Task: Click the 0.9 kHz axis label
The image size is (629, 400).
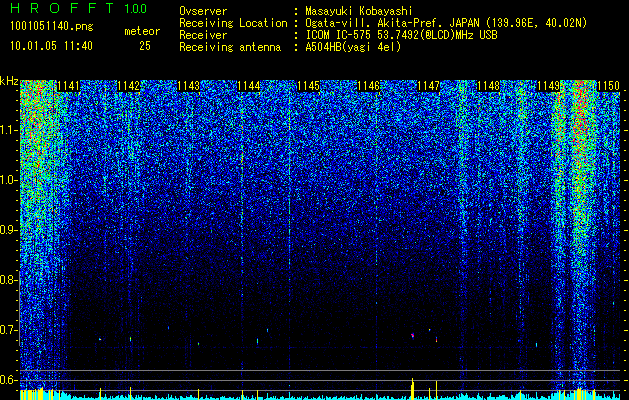Action: 8,230
